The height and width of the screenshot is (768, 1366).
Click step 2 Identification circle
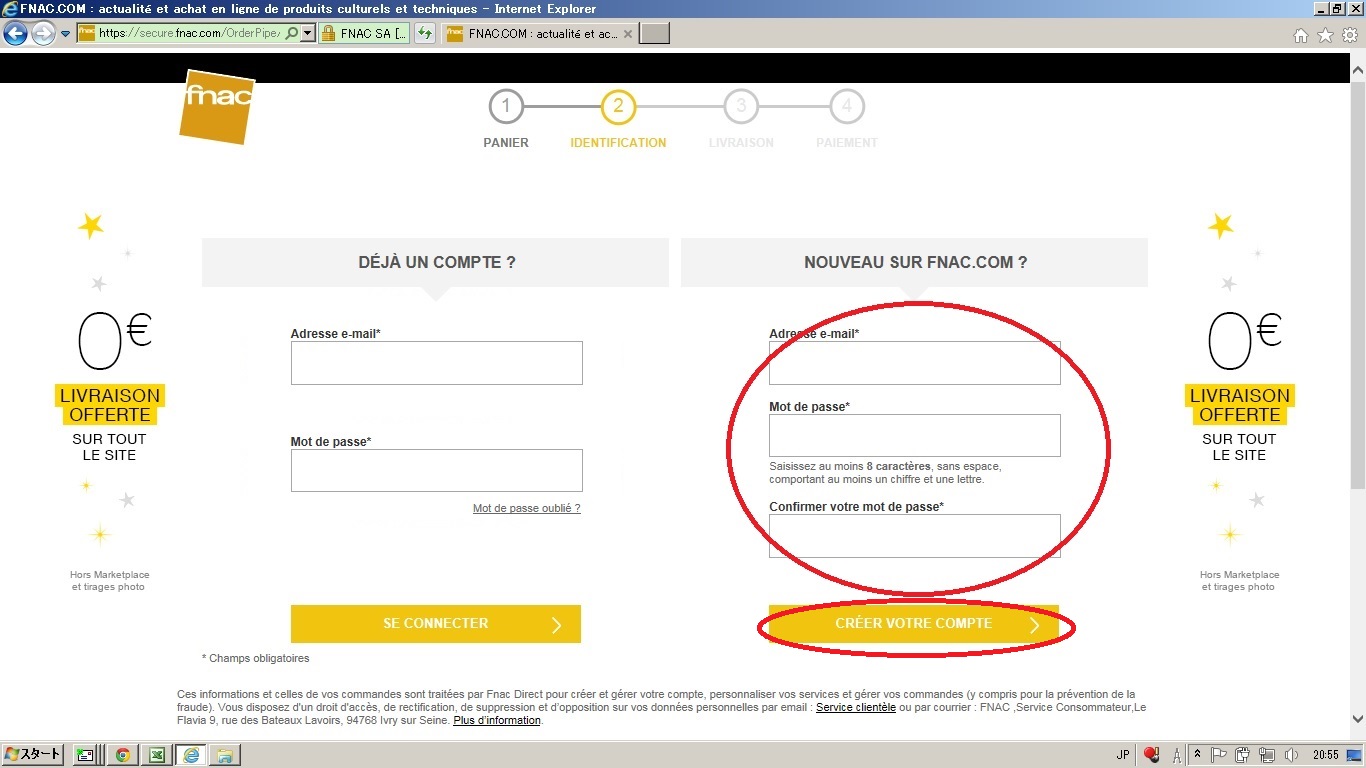(618, 106)
